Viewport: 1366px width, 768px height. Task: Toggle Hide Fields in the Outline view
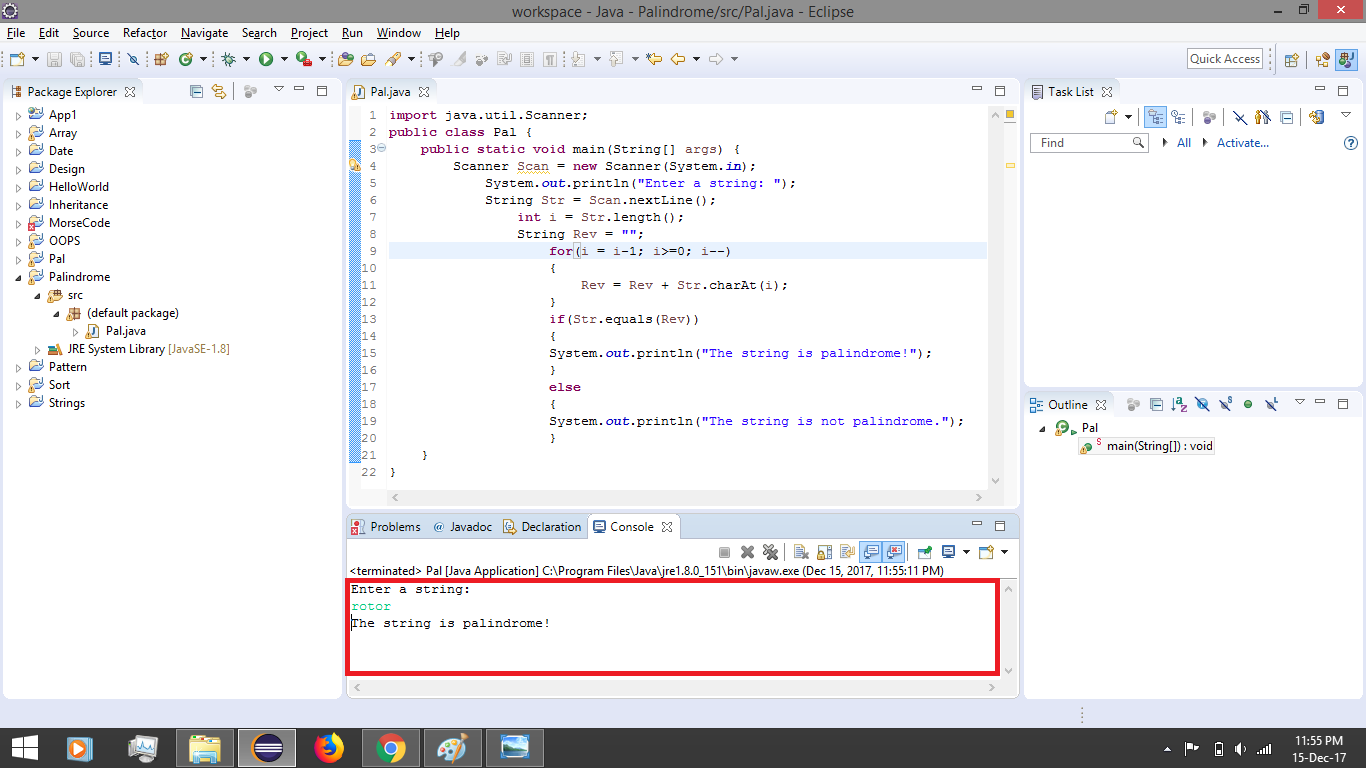(1201, 404)
